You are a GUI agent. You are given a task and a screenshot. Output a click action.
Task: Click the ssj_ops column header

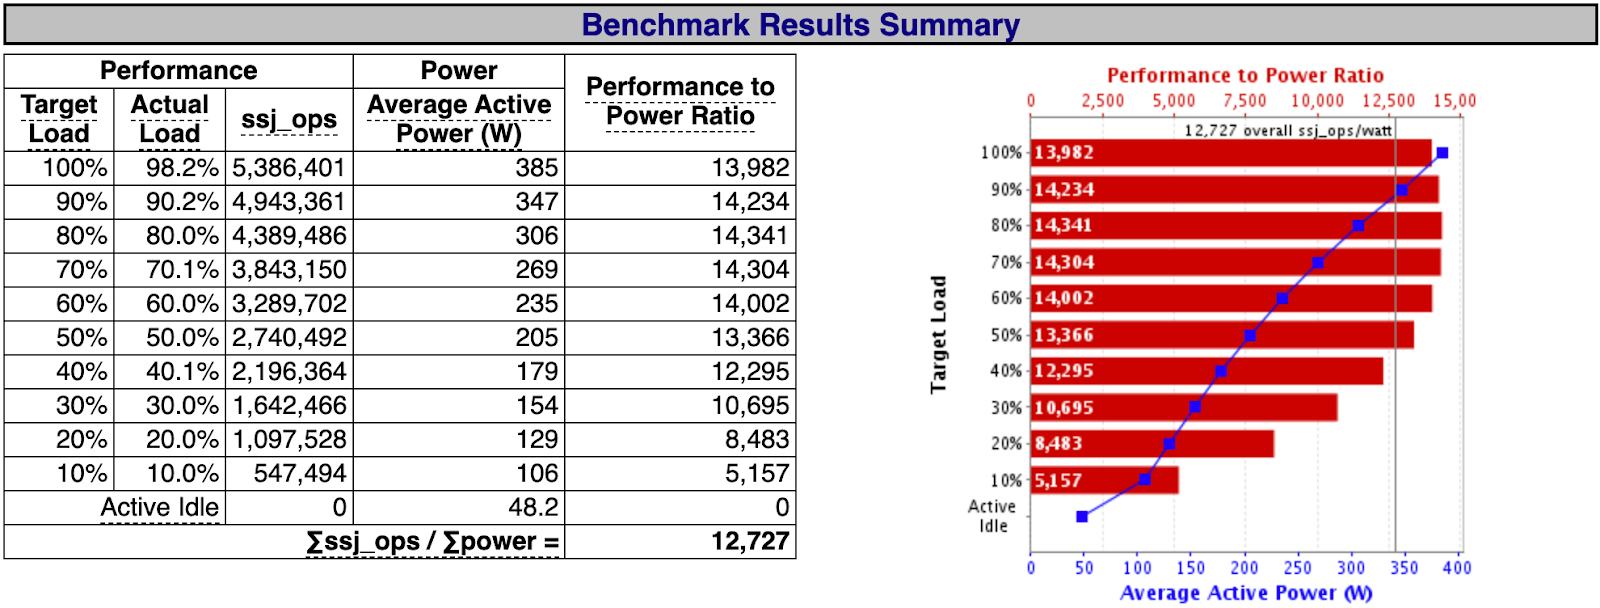[x=289, y=120]
